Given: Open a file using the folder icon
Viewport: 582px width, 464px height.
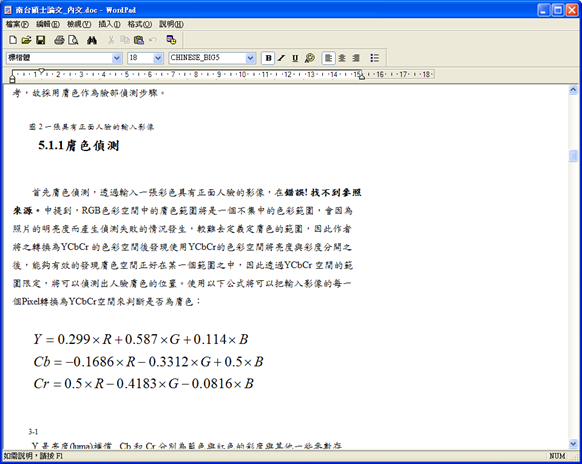Looking at the screenshot, I should pyautogui.click(x=26, y=40).
